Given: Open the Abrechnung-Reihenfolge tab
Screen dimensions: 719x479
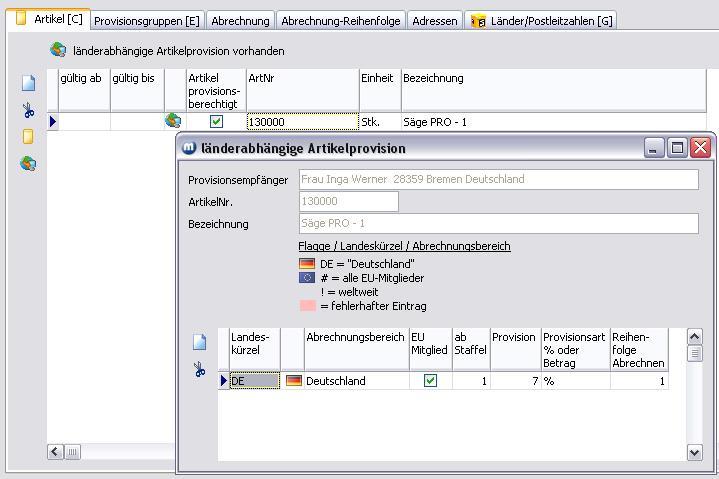Looking at the screenshot, I should pyautogui.click(x=341, y=21).
